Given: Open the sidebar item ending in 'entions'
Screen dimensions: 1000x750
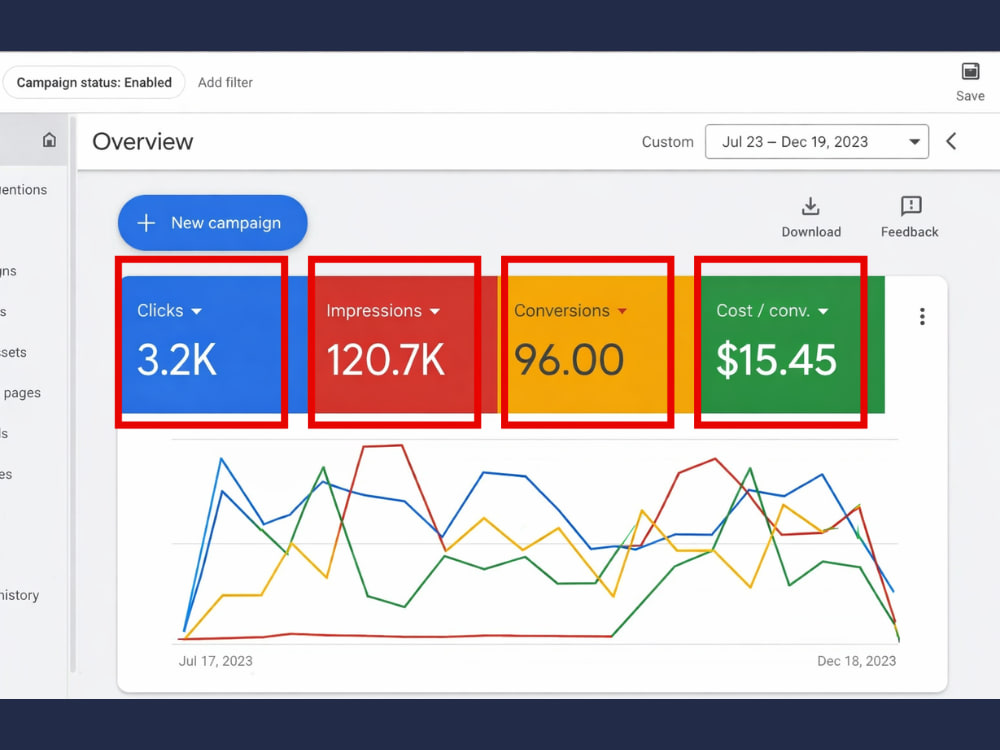Looking at the screenshot, I should [24, 190].
